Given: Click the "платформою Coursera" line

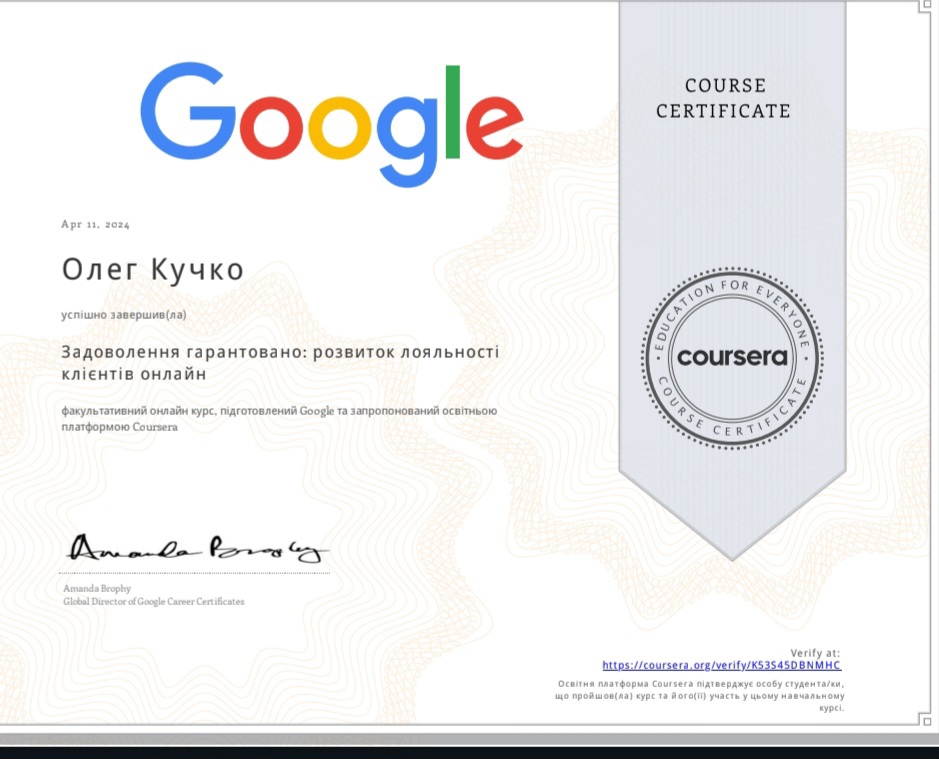Looking at the screenshot, I should pyautogui.click(x=119, y=427).
